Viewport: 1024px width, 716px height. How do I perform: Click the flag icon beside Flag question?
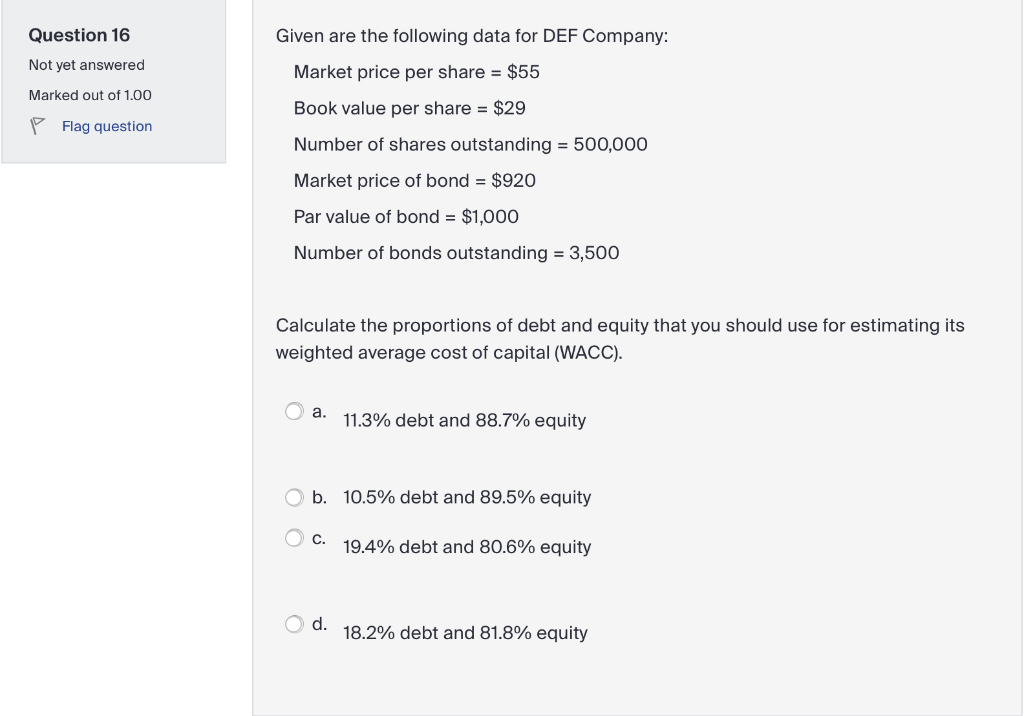click(x=38, y=126)
